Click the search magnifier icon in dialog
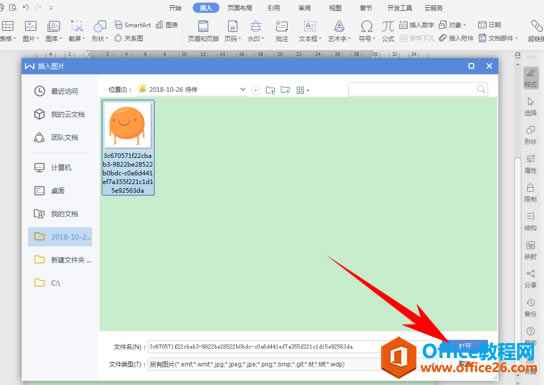The height and width of the screenshot is (385, 544). tap(481, 89)
